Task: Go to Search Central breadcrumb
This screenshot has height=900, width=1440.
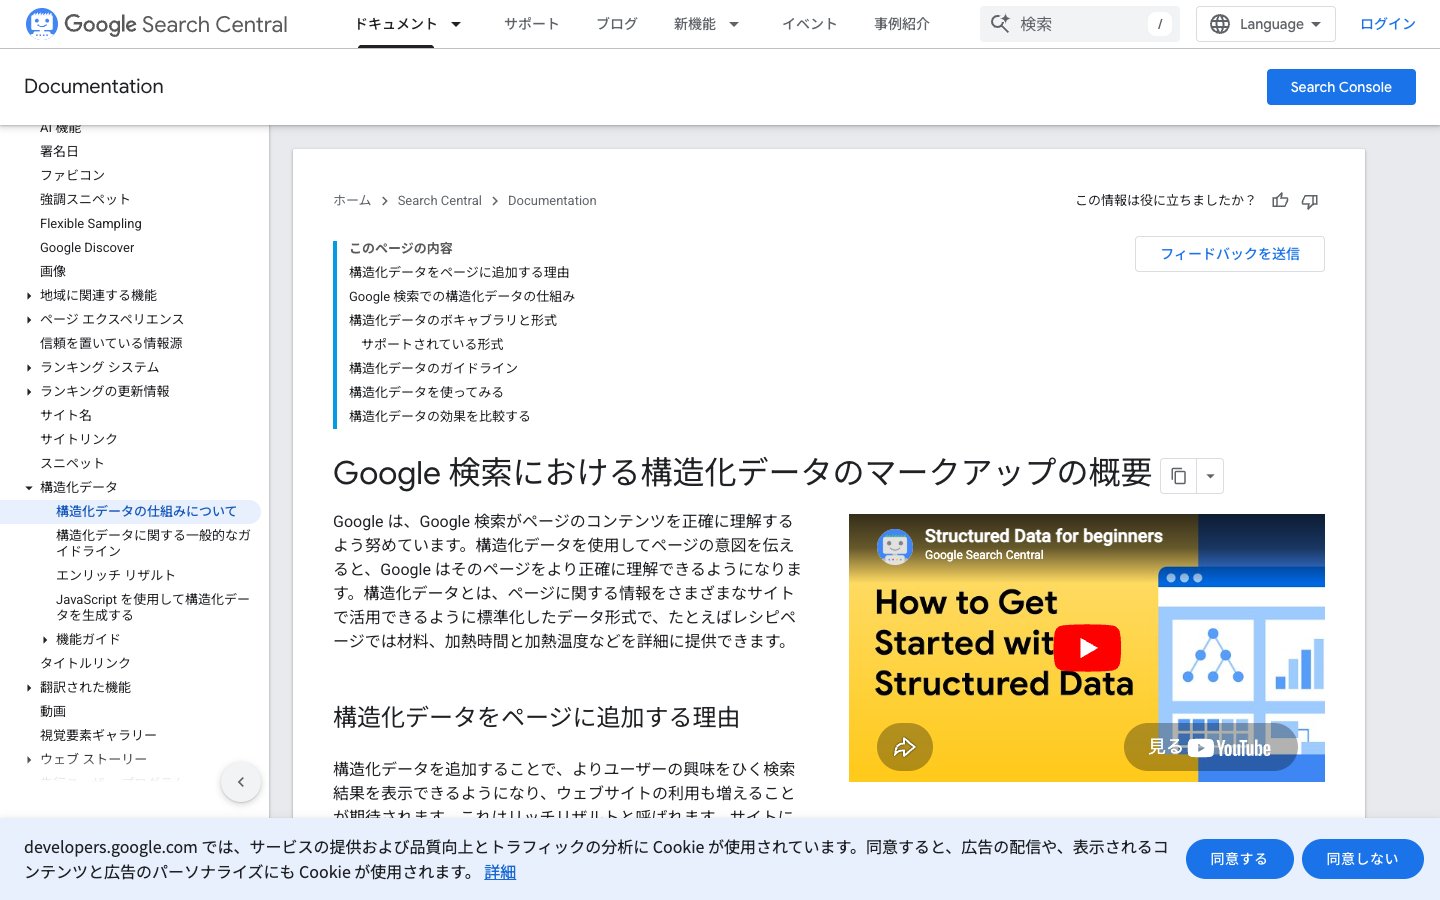Action: (x=439, y=201)
